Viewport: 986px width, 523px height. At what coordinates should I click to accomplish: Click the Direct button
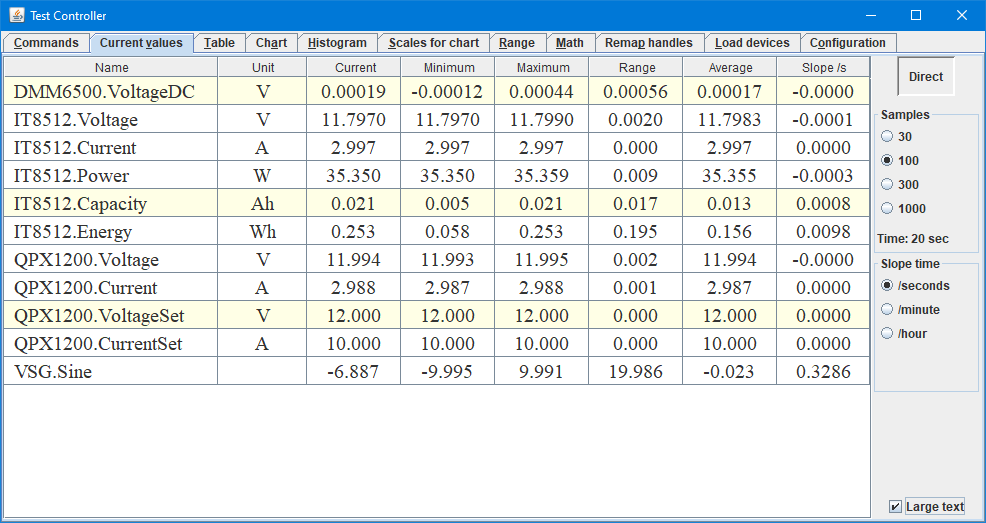coord(926,77)
